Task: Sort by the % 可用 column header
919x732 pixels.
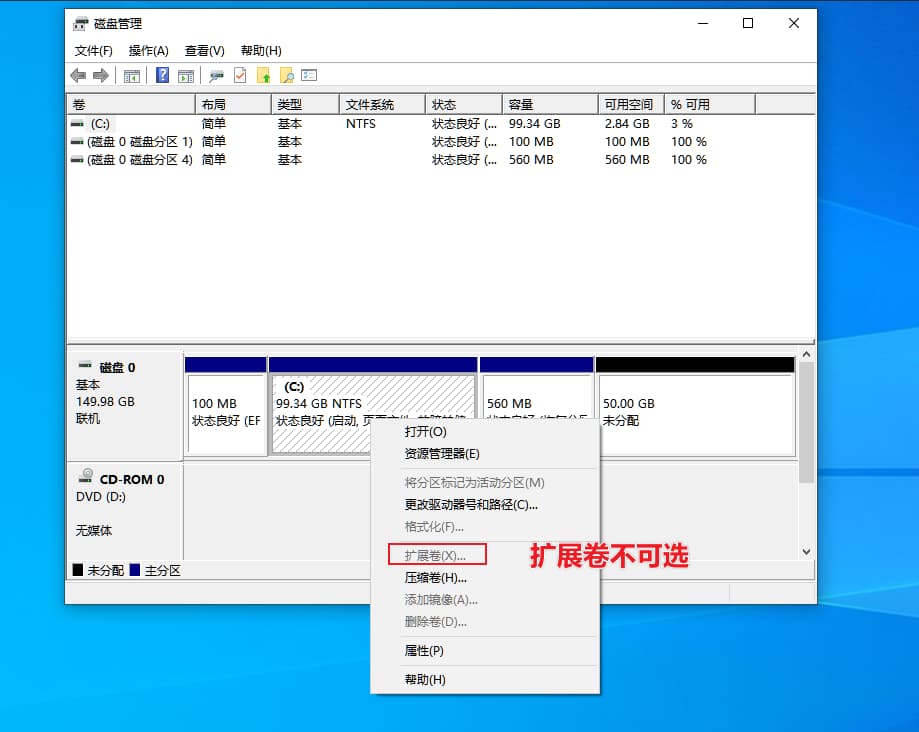Action: (710, 104)
